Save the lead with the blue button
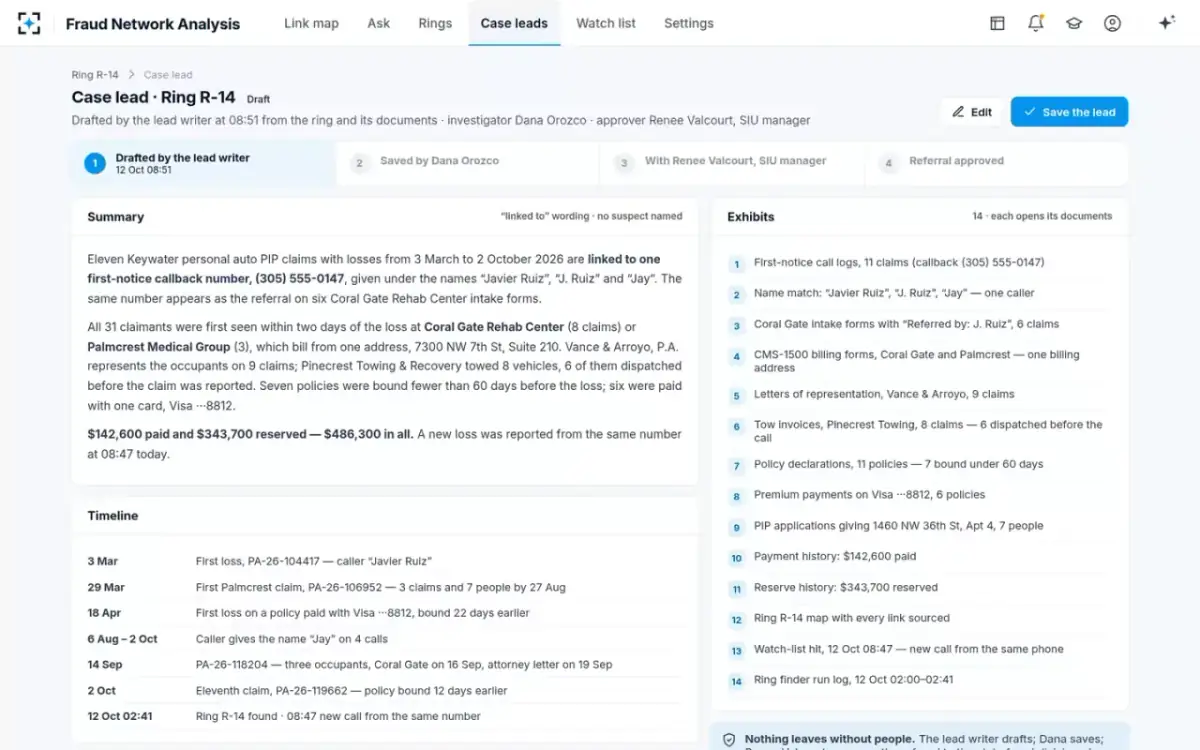Screen dimensions: 1200x750 (1069, 112)
